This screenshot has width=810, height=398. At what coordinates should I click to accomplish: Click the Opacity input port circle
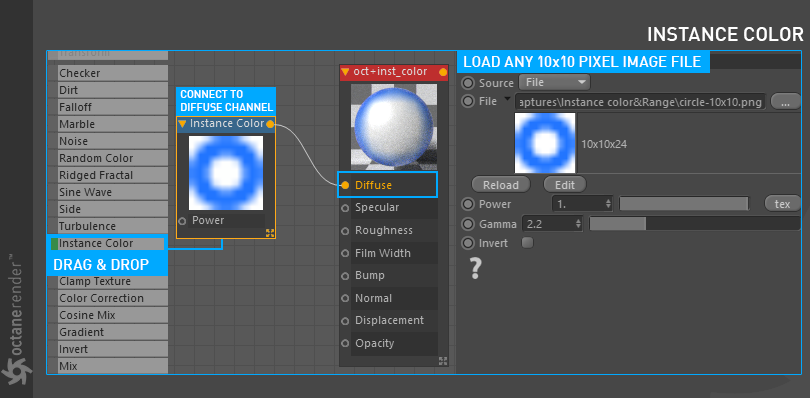pos(345,343)
